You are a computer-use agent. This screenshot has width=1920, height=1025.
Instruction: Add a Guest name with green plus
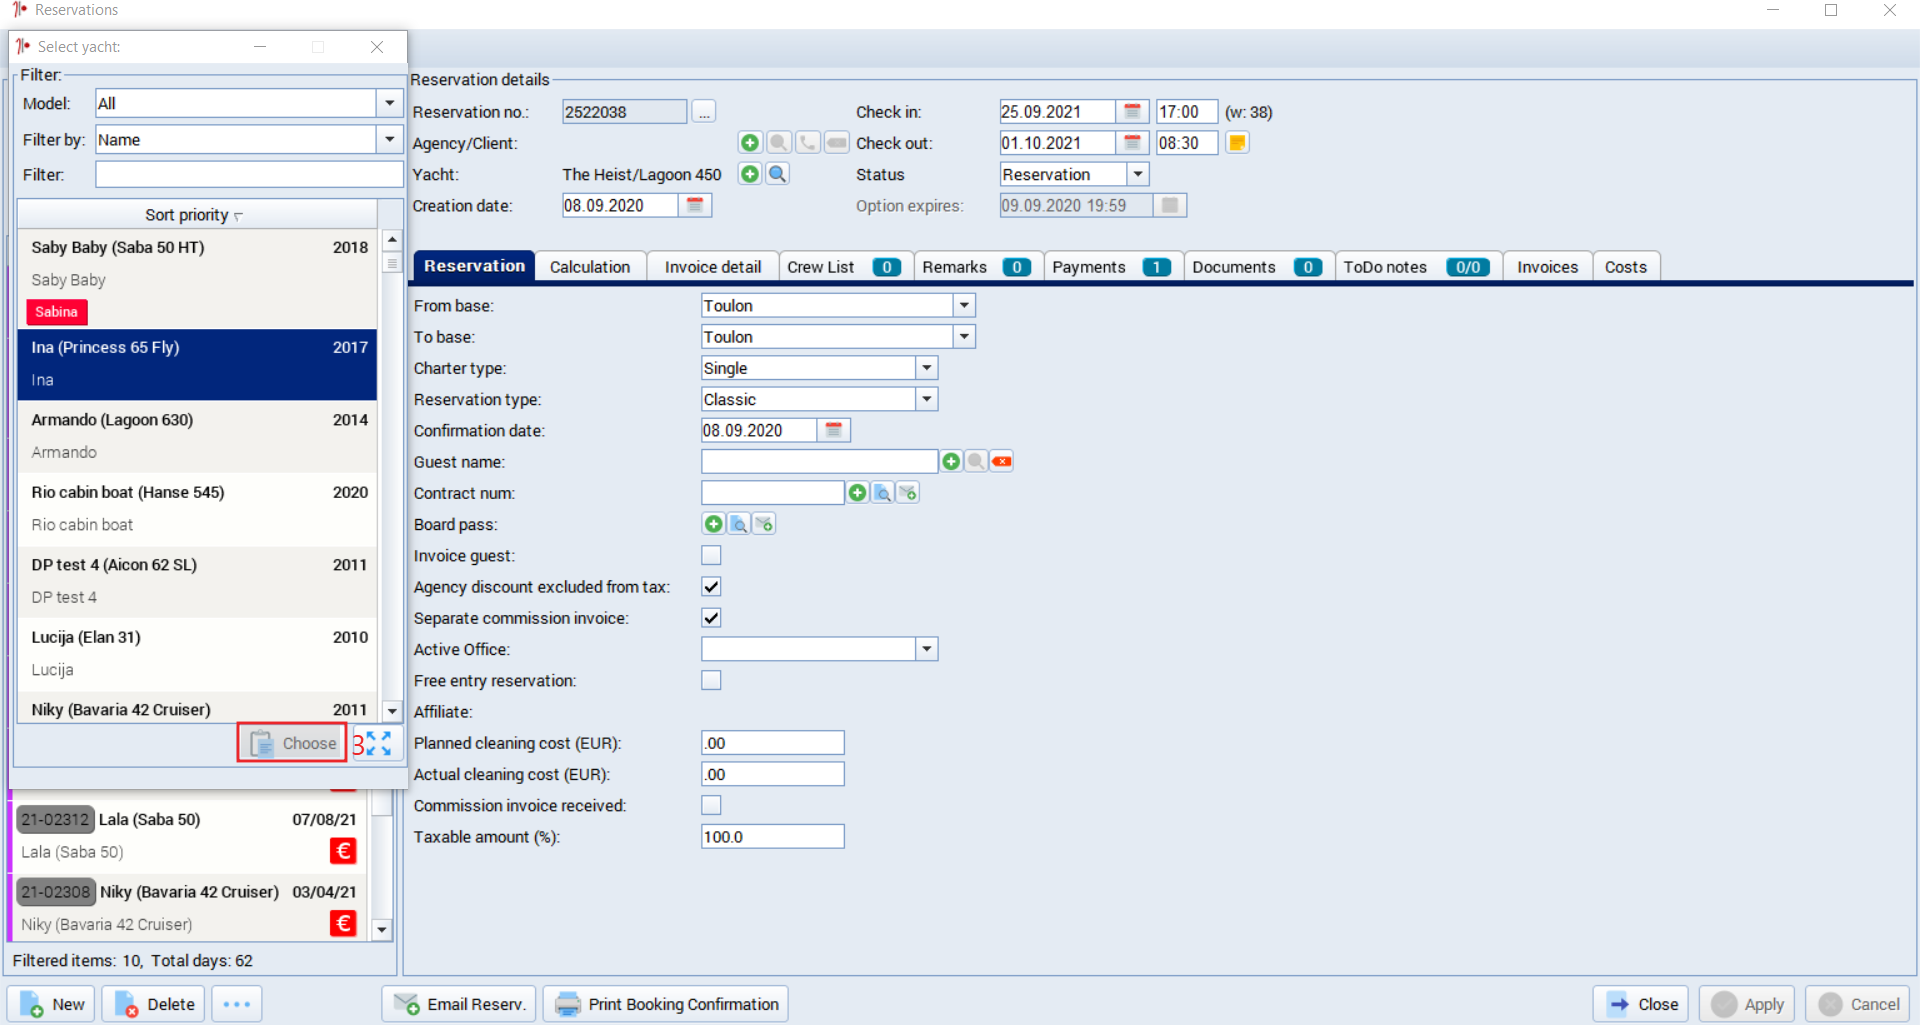point(951,461)
